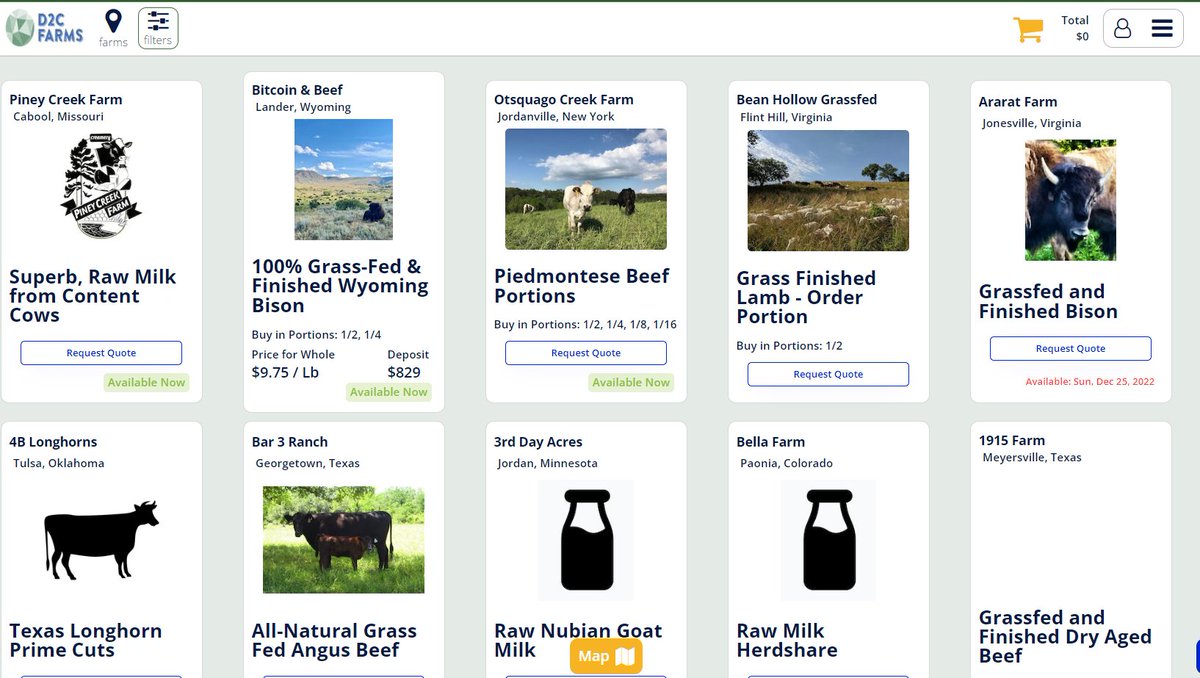The image size is (1200, 678).
Task: Click the 1915 Farm name
Action: click(x=1012, y=439)
